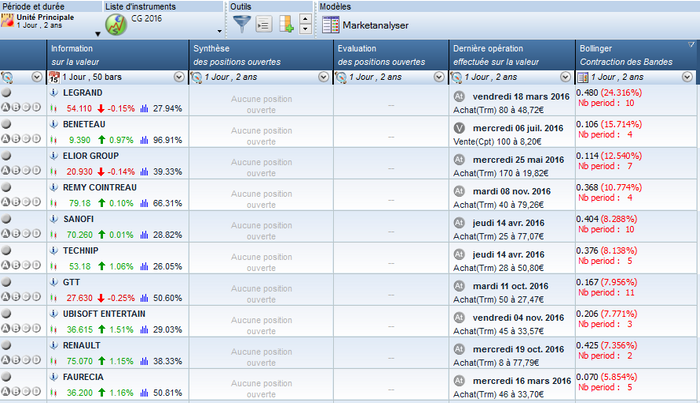Viewport: 700px width, 403px height.
Task: Open the Marketanalyser model icon
Action: [x=331, y=25]
